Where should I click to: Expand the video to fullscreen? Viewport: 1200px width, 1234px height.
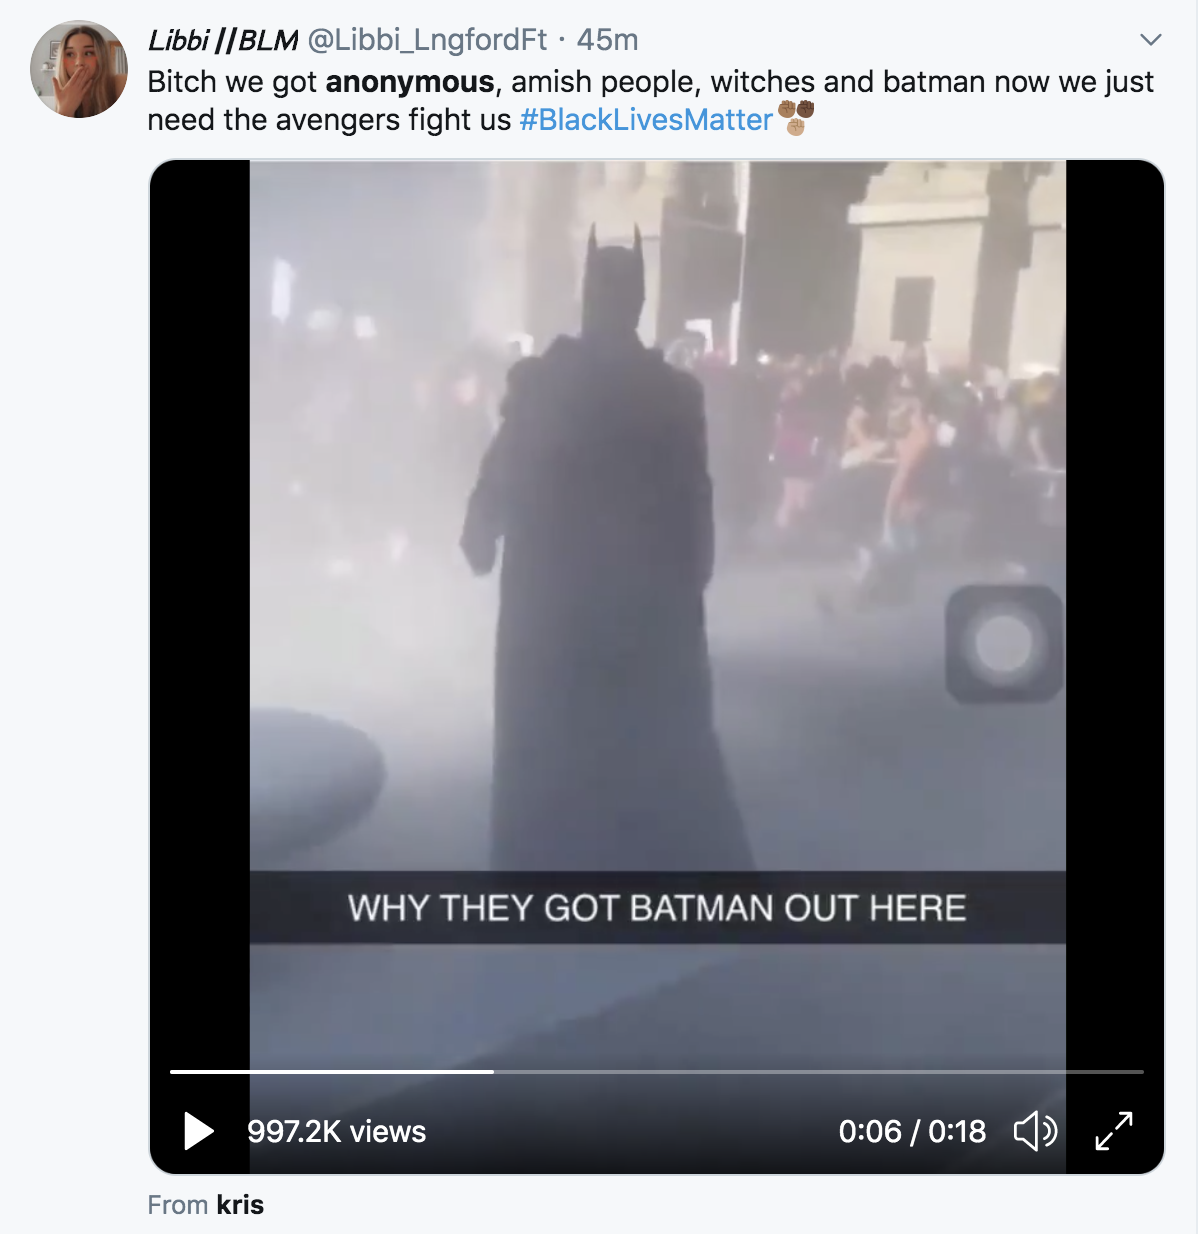[1114, 1131]
